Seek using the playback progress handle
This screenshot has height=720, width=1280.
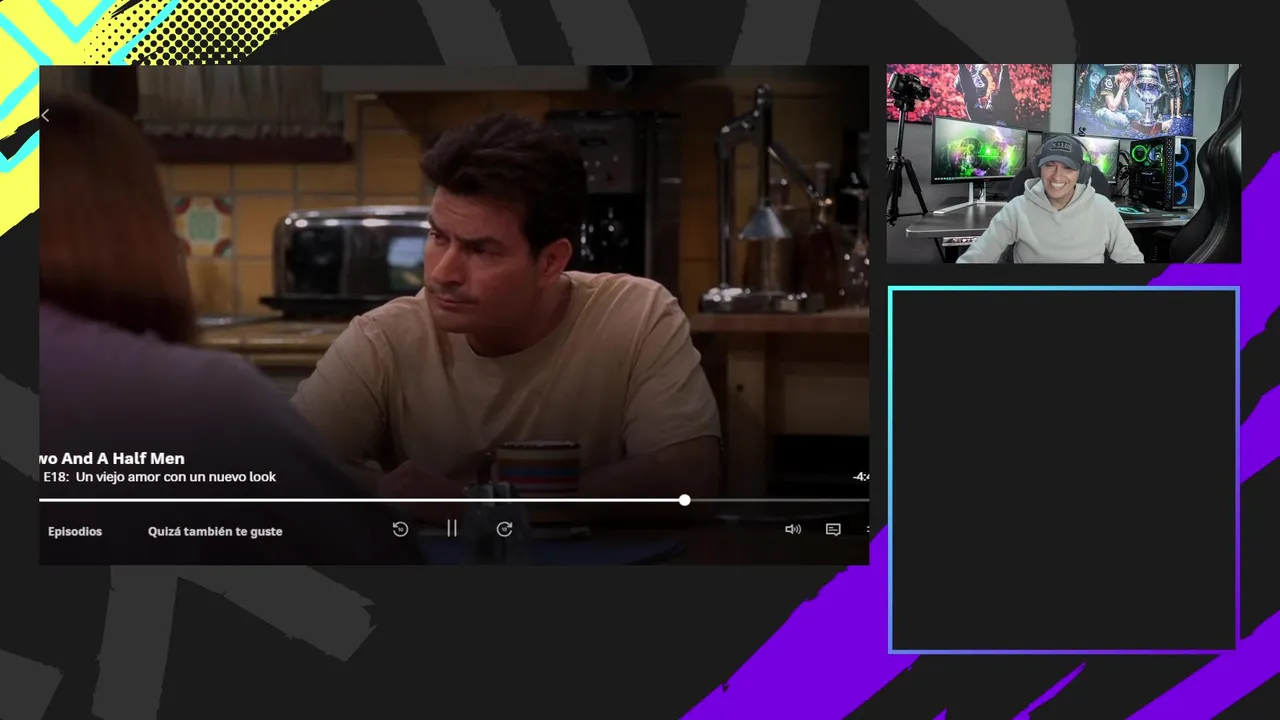(684, 500)
